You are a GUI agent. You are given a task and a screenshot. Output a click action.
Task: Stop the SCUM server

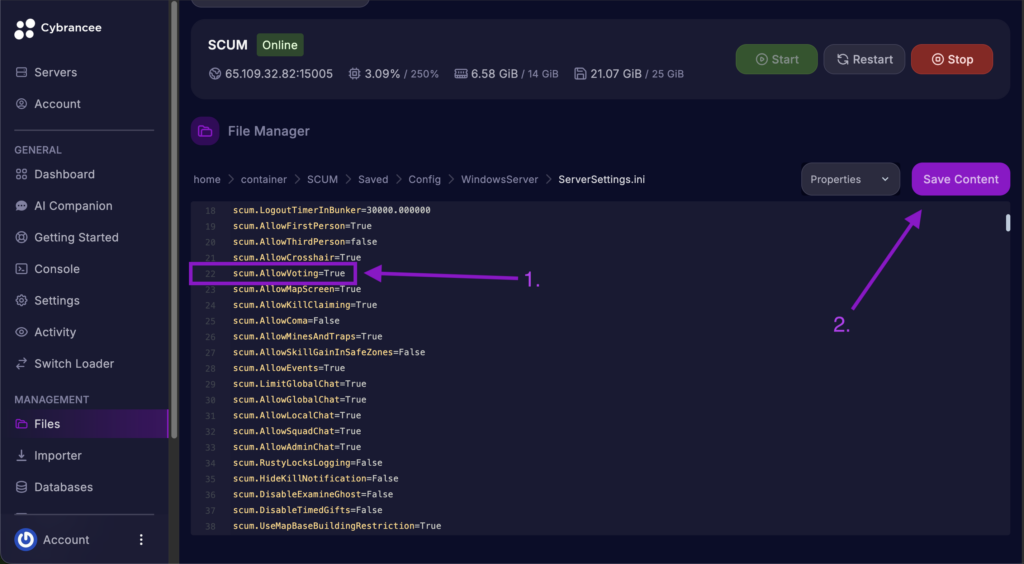pos(952,59)
